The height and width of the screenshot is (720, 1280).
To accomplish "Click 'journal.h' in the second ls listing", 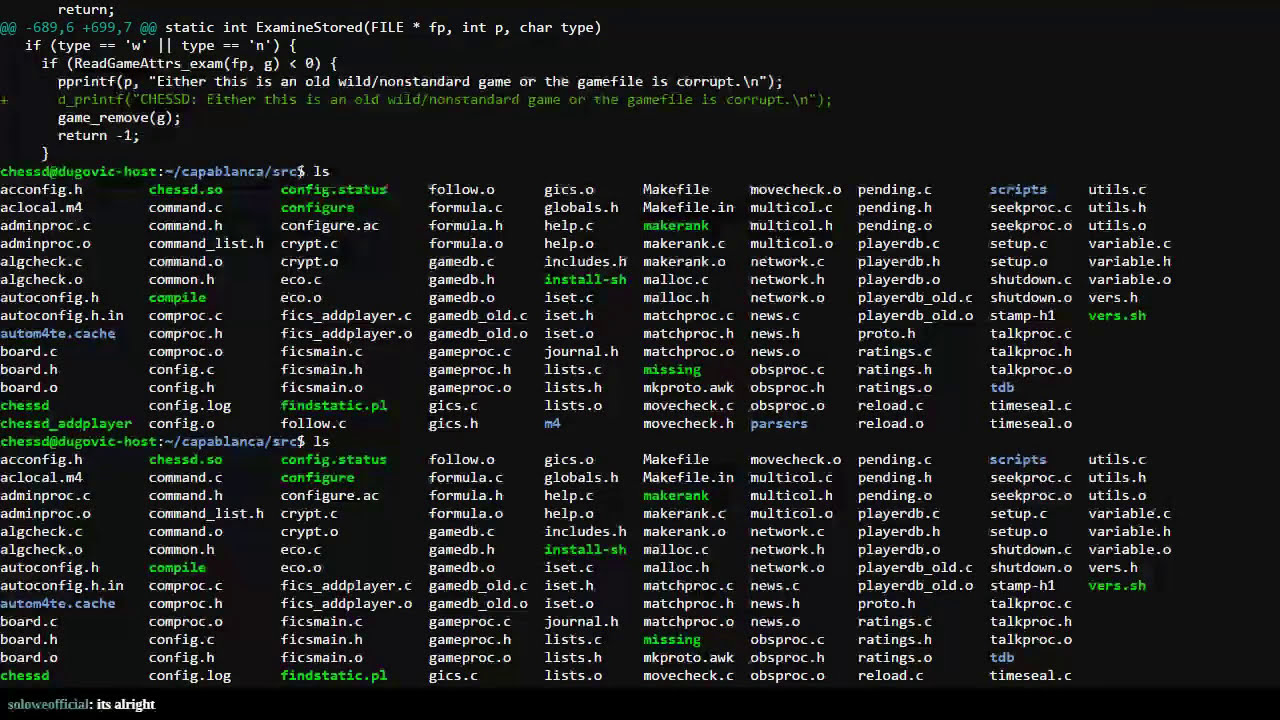I will click(x=581, y=621).
